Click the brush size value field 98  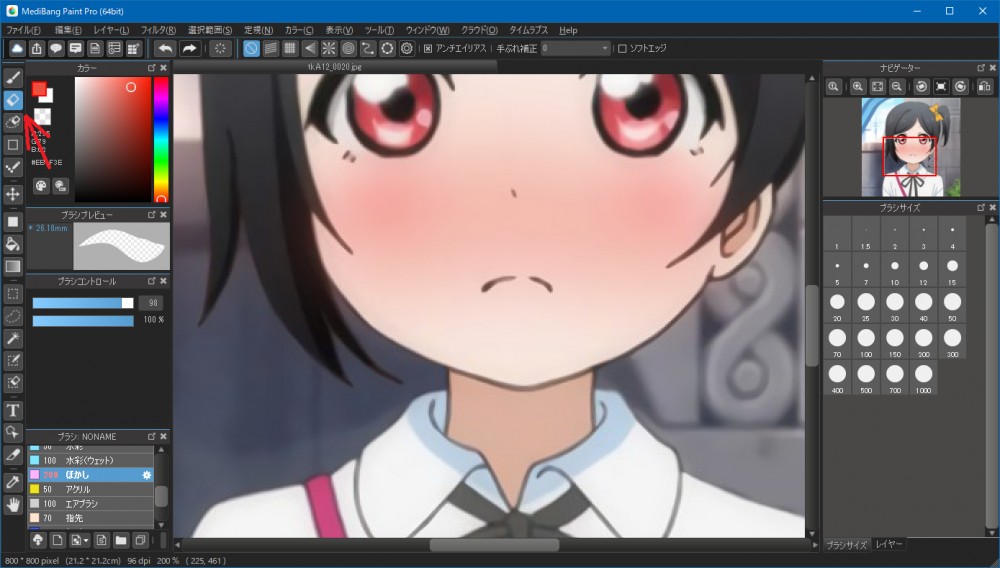pyautogui.click(x=153, y=303)
